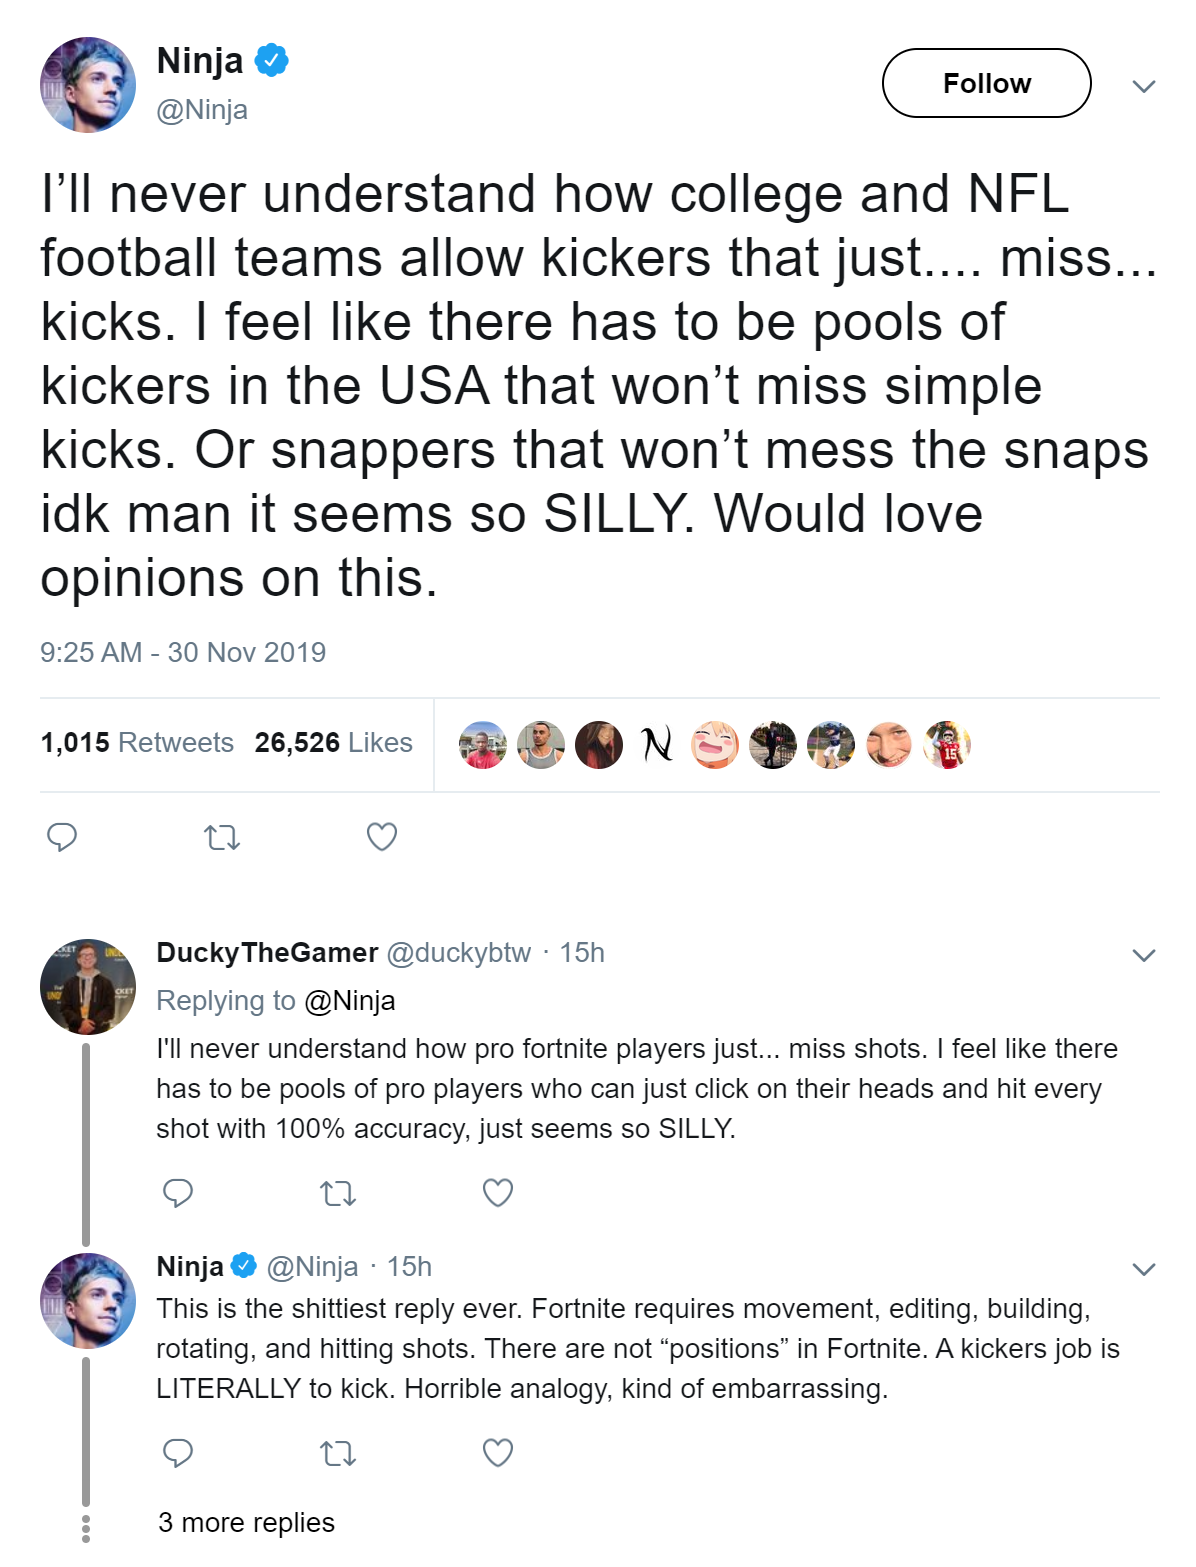
Task: Show the 3 more replies
Action: [x=246, y=1522]
